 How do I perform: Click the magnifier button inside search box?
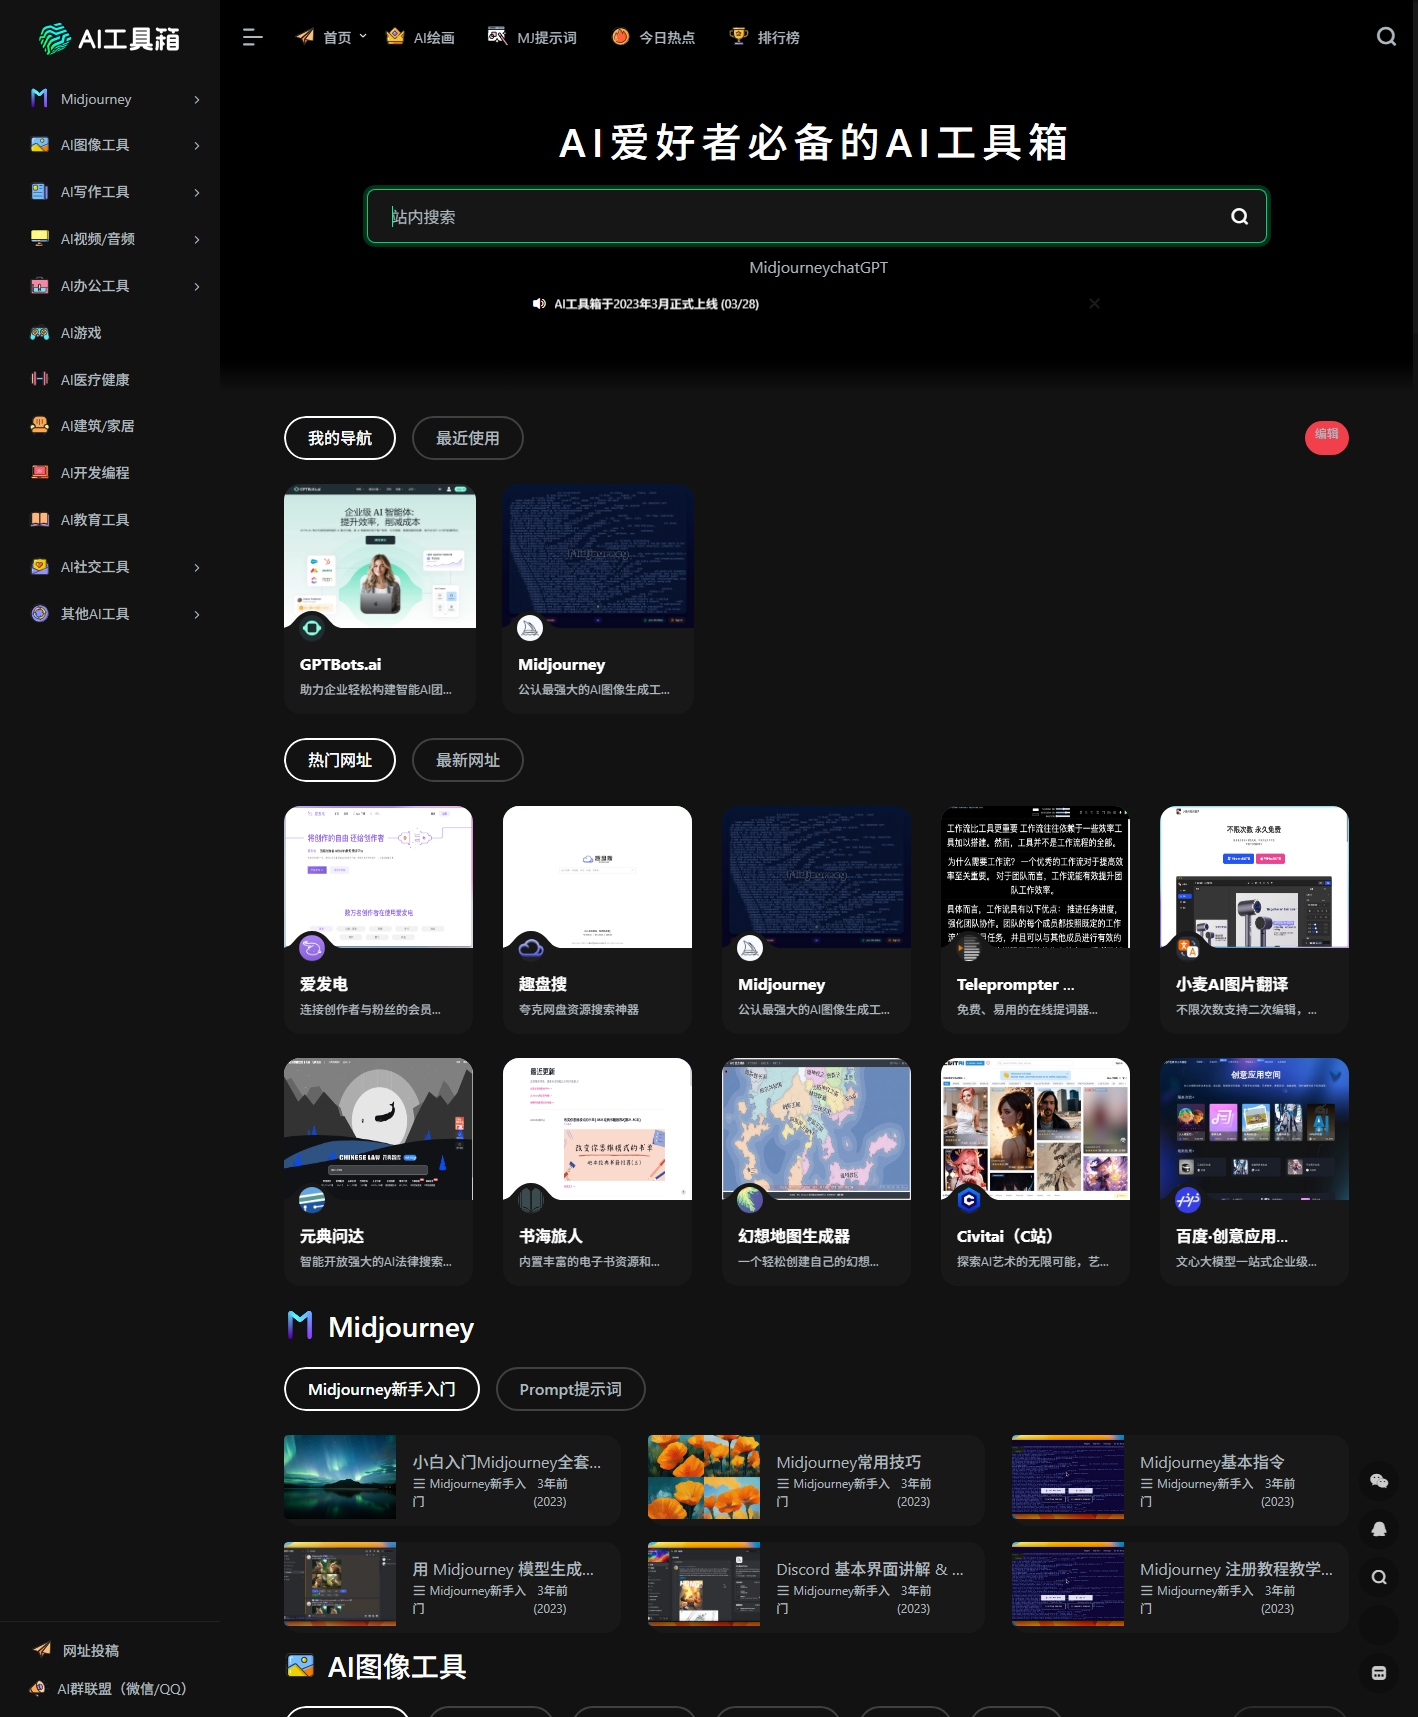pos(1239,217)
